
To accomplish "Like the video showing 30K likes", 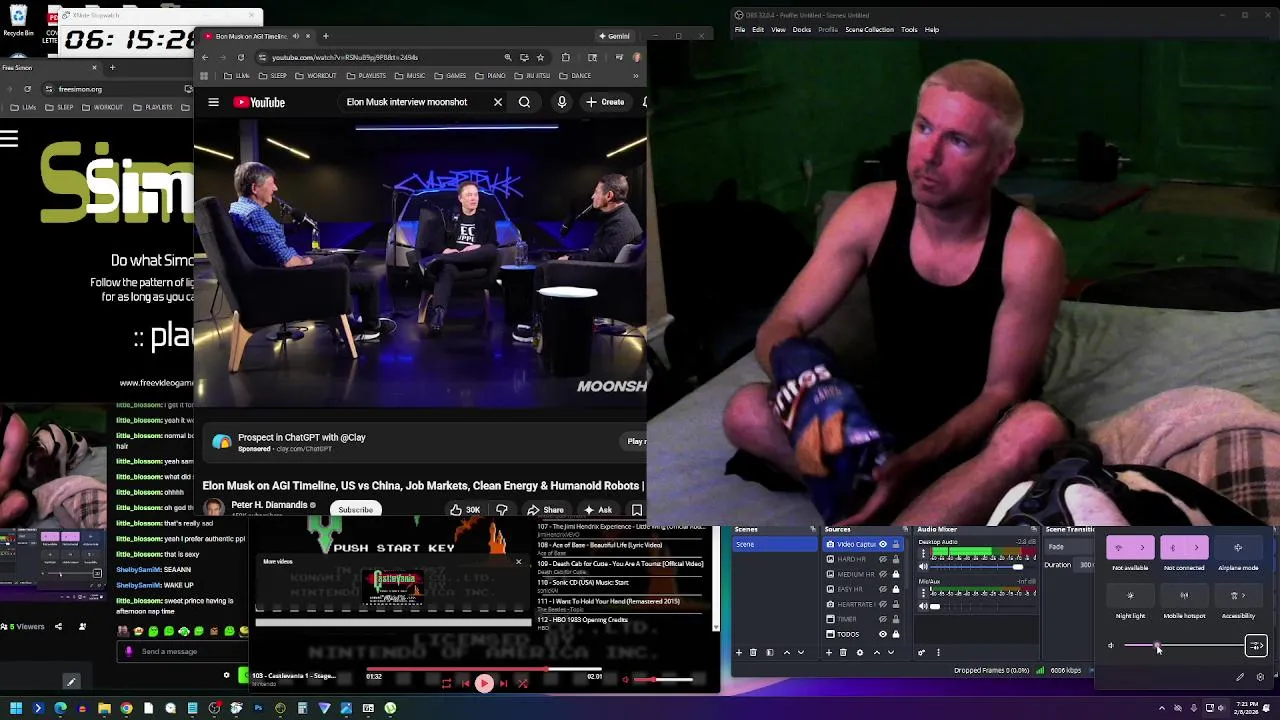I will point(465,510).
